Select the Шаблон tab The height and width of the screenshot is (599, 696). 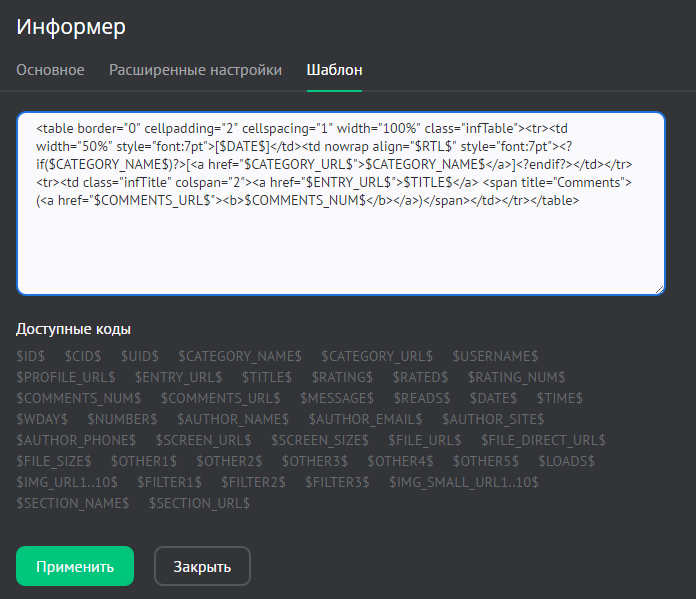click(334, 70)
